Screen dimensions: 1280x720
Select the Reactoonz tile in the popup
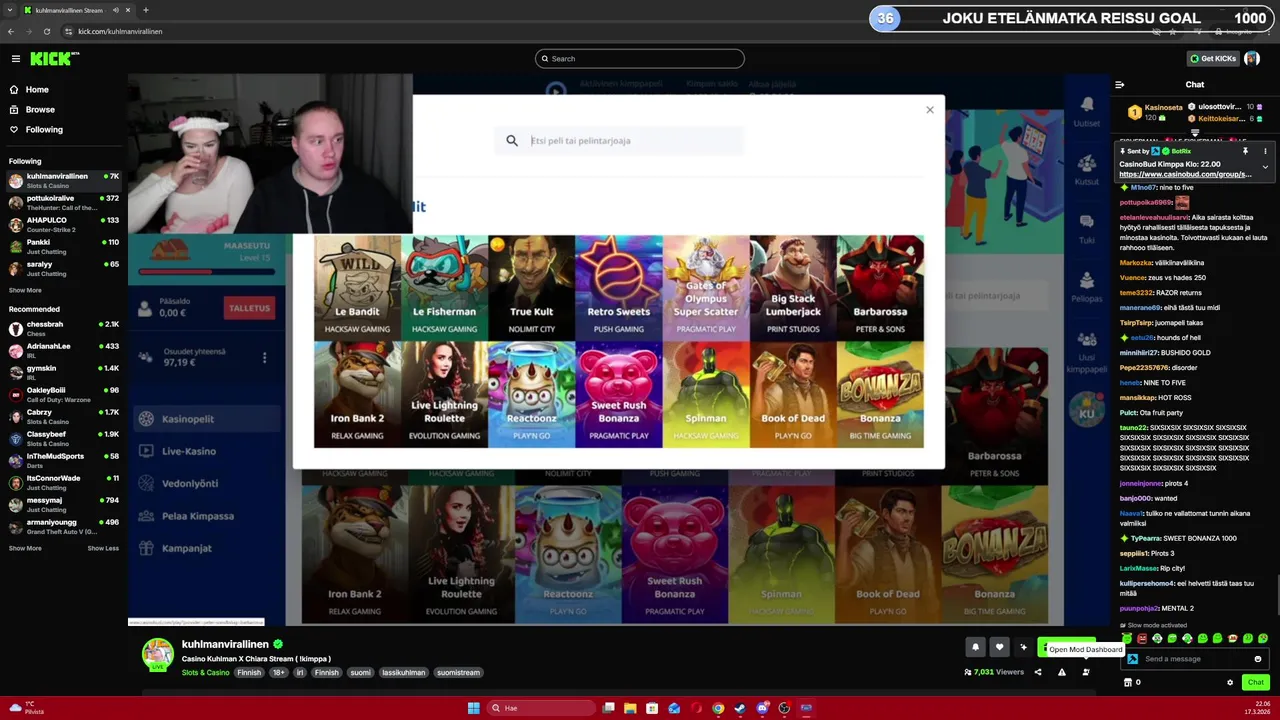[x=531, y=394]
